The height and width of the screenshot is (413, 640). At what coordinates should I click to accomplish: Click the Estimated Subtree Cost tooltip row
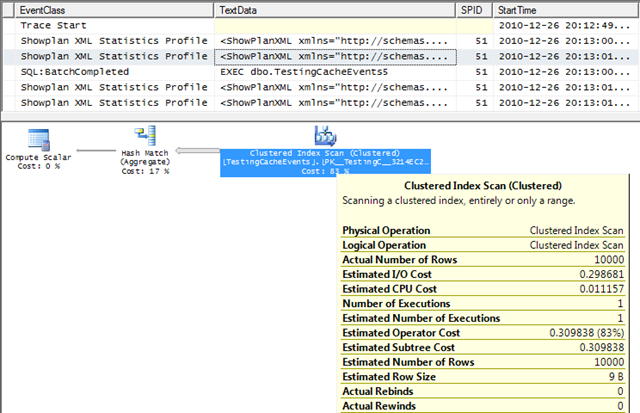[482, 348]
